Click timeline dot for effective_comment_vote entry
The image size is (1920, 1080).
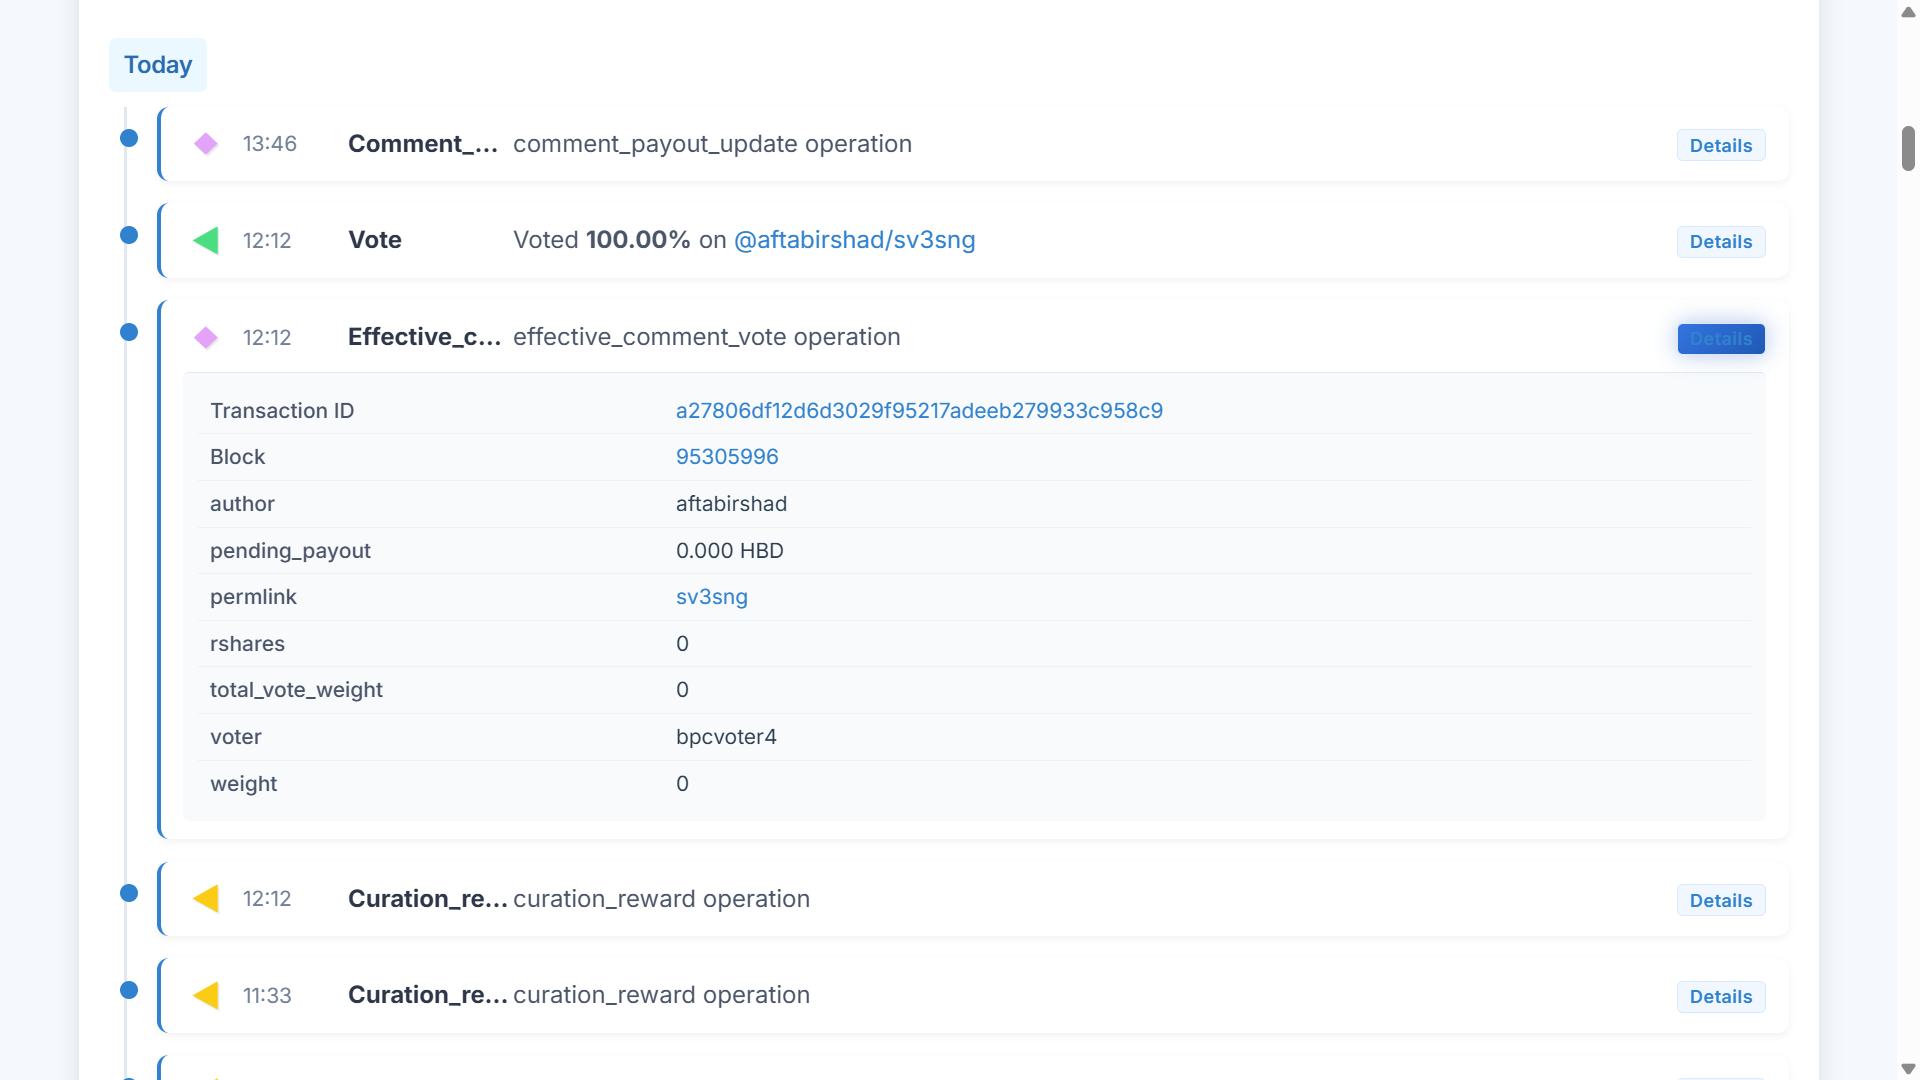[x=129, y=332]
